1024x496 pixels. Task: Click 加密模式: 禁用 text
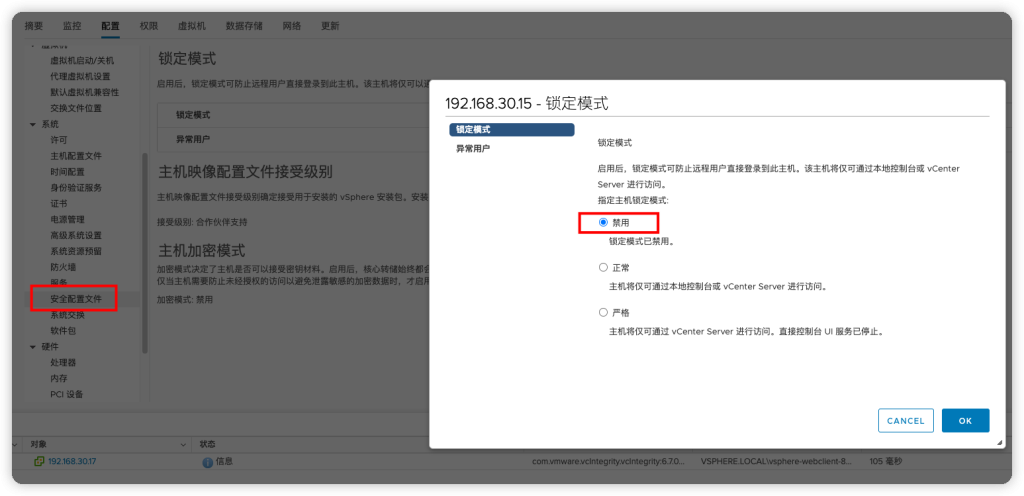pyautogui.click(x=185, y=300)
